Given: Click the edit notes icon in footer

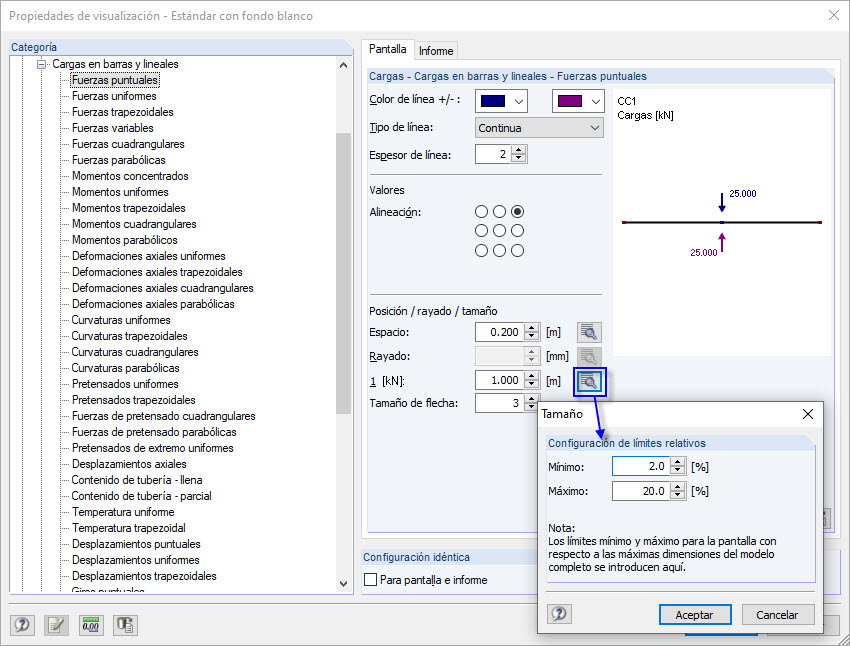Looking at the screenshot, I should point(56,625).
